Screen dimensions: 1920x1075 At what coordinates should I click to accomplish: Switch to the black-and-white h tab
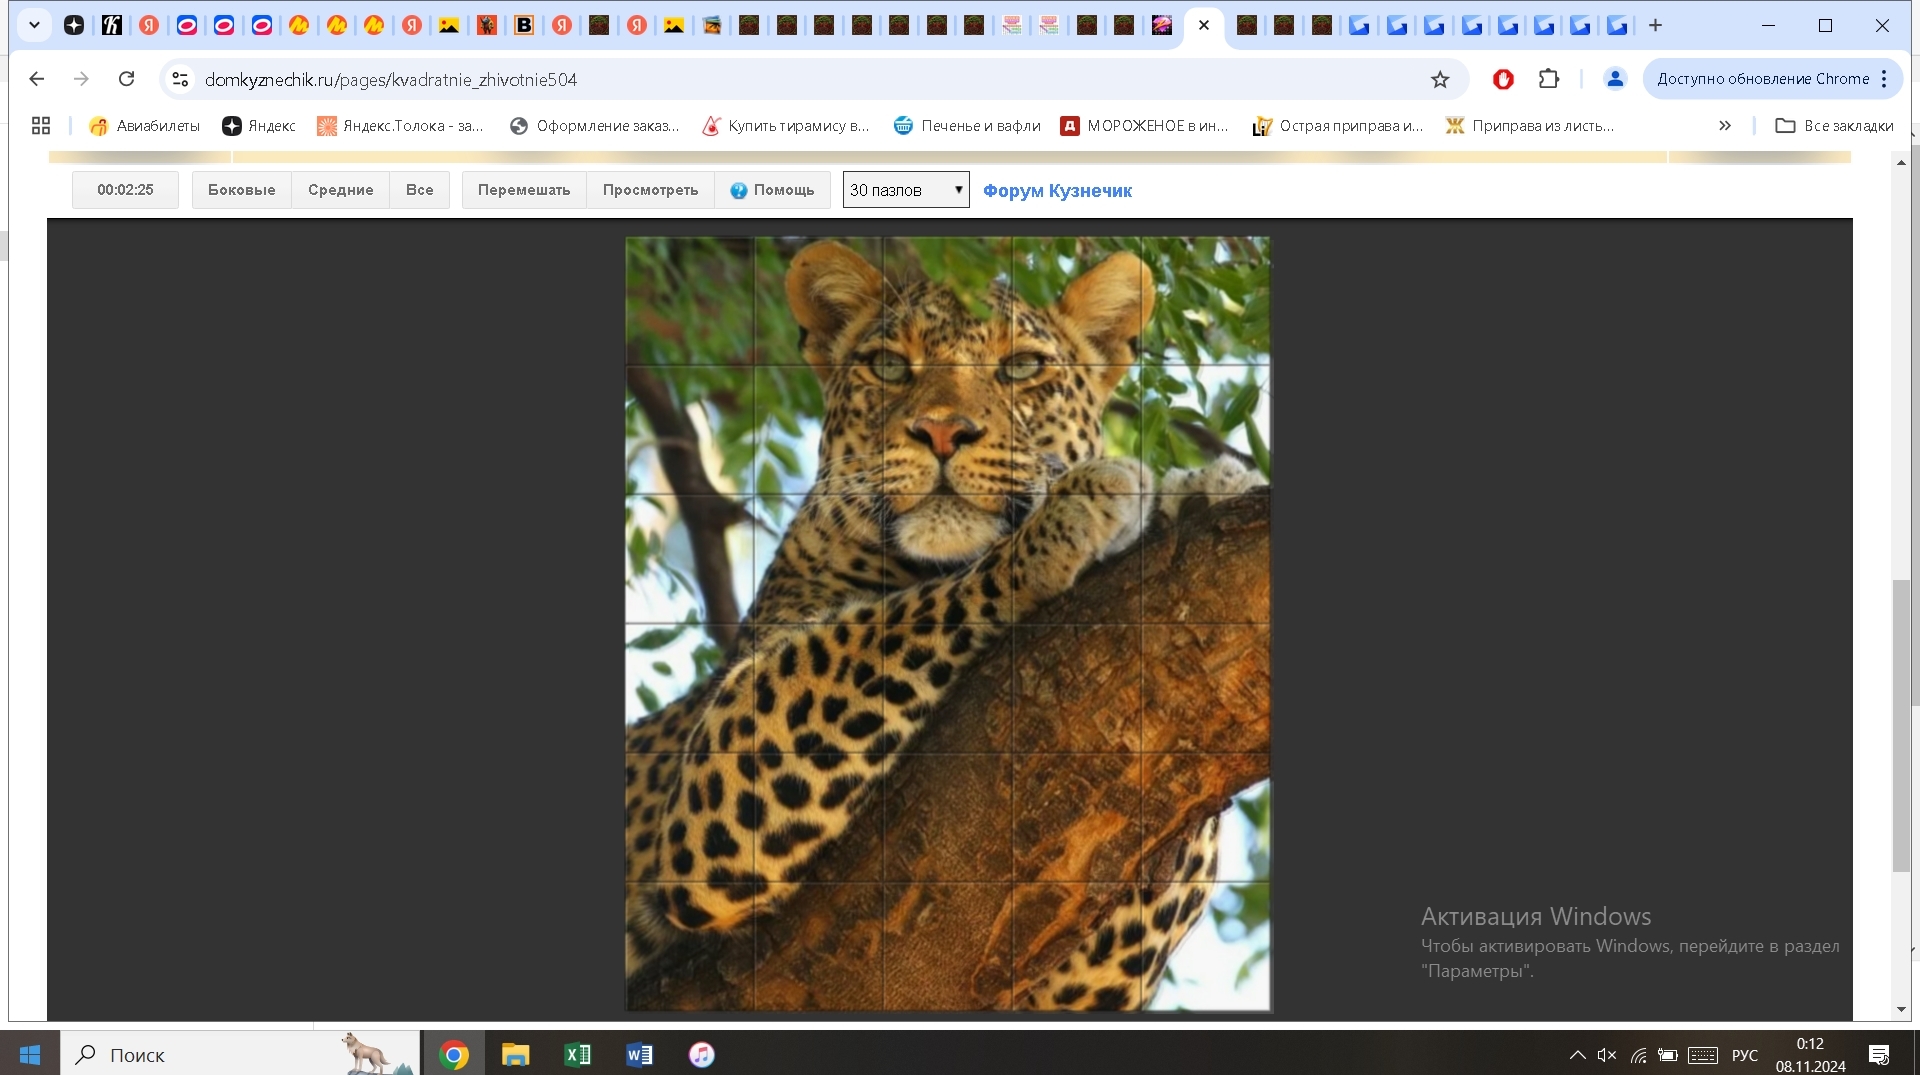click(112, 25)
